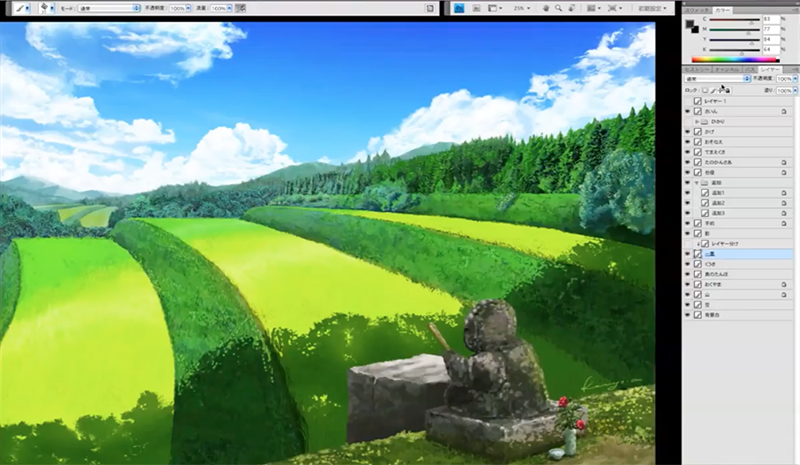Viewport: 800px width, 465px height.
Task: Click the background color swatch in Color panel
Action: (695, 30)
